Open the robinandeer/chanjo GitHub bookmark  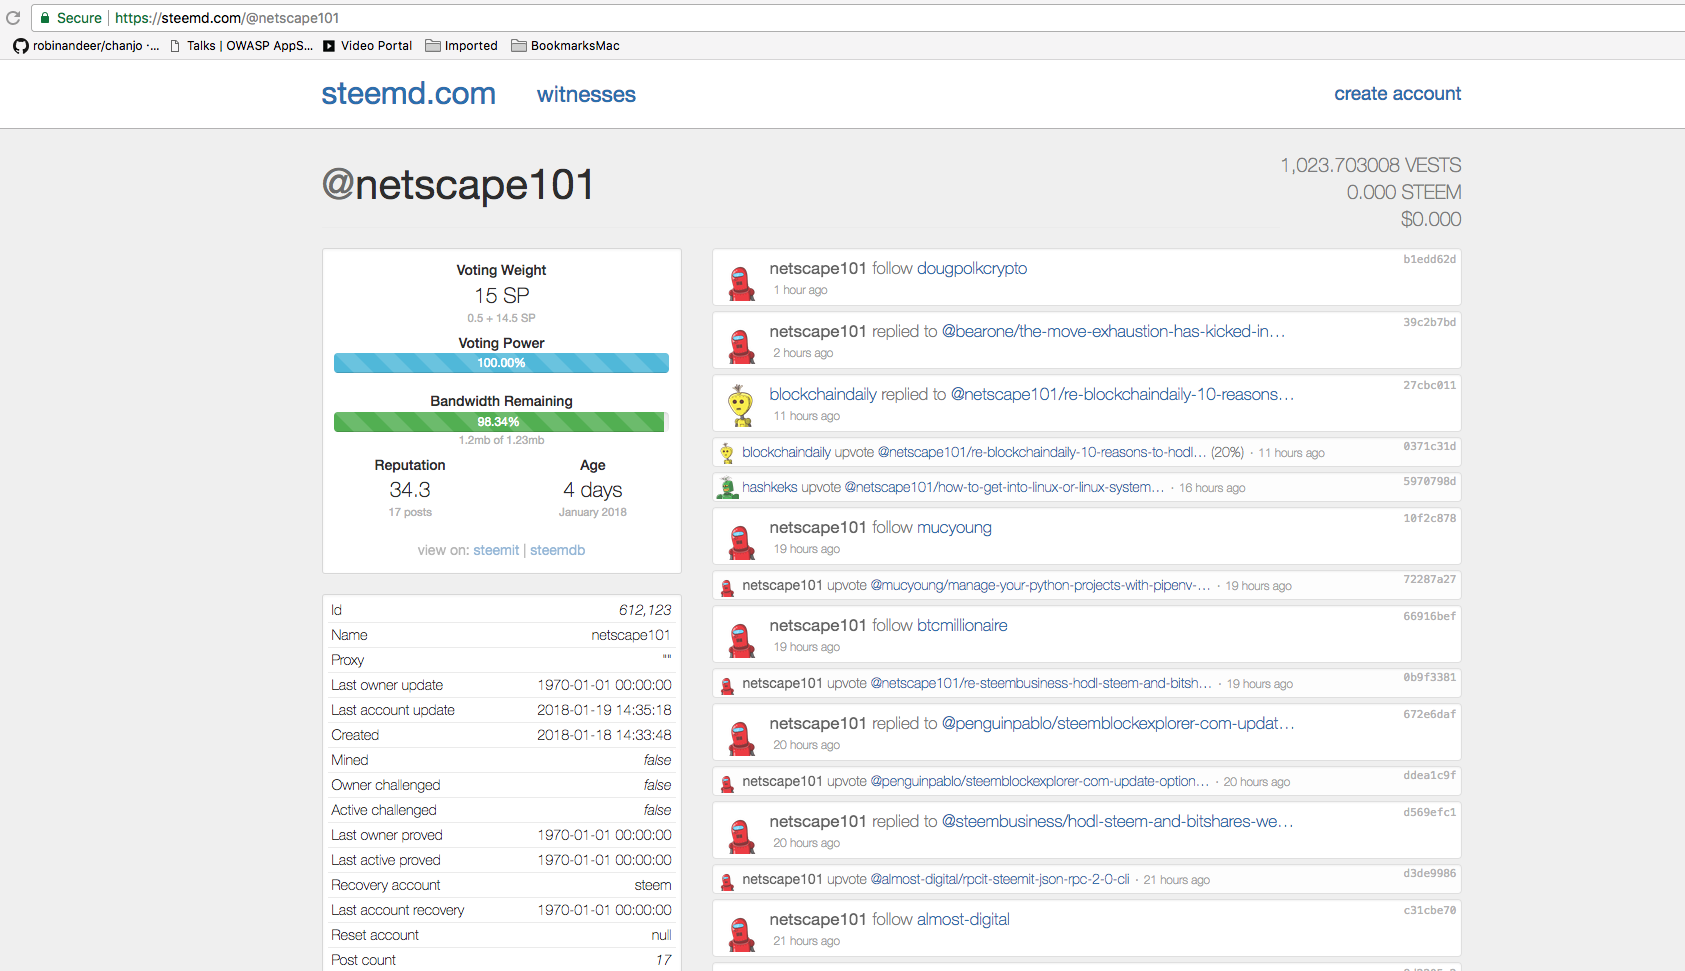[86, 46]
